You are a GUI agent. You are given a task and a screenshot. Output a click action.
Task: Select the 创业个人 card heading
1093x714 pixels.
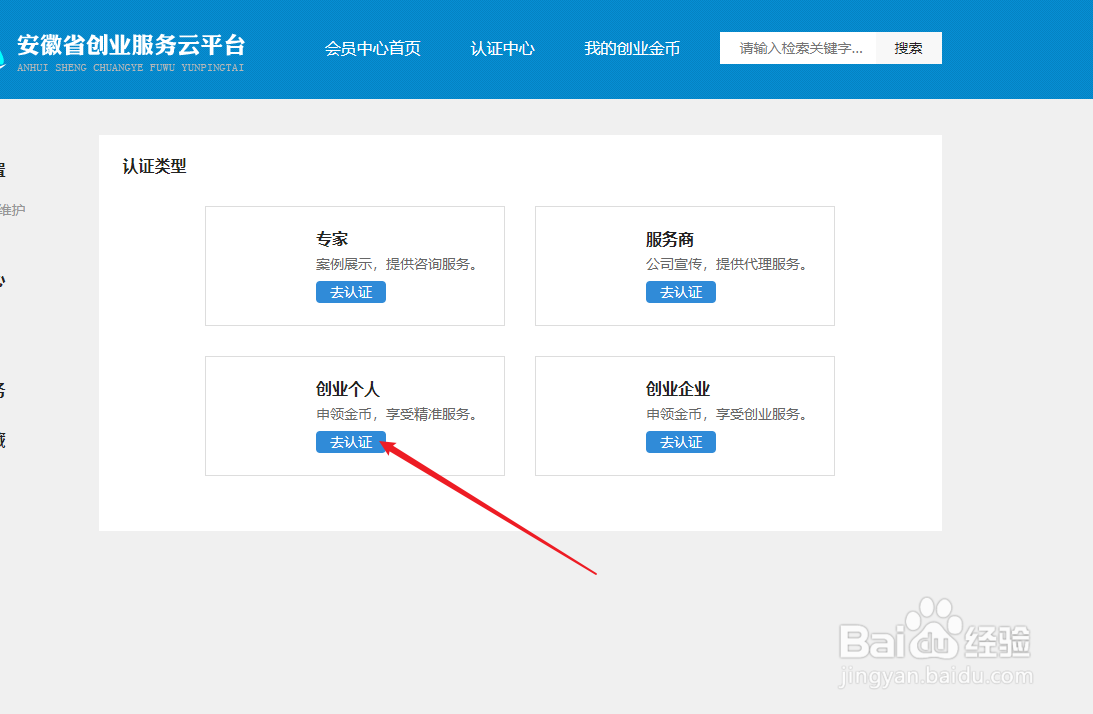point(348,389)
